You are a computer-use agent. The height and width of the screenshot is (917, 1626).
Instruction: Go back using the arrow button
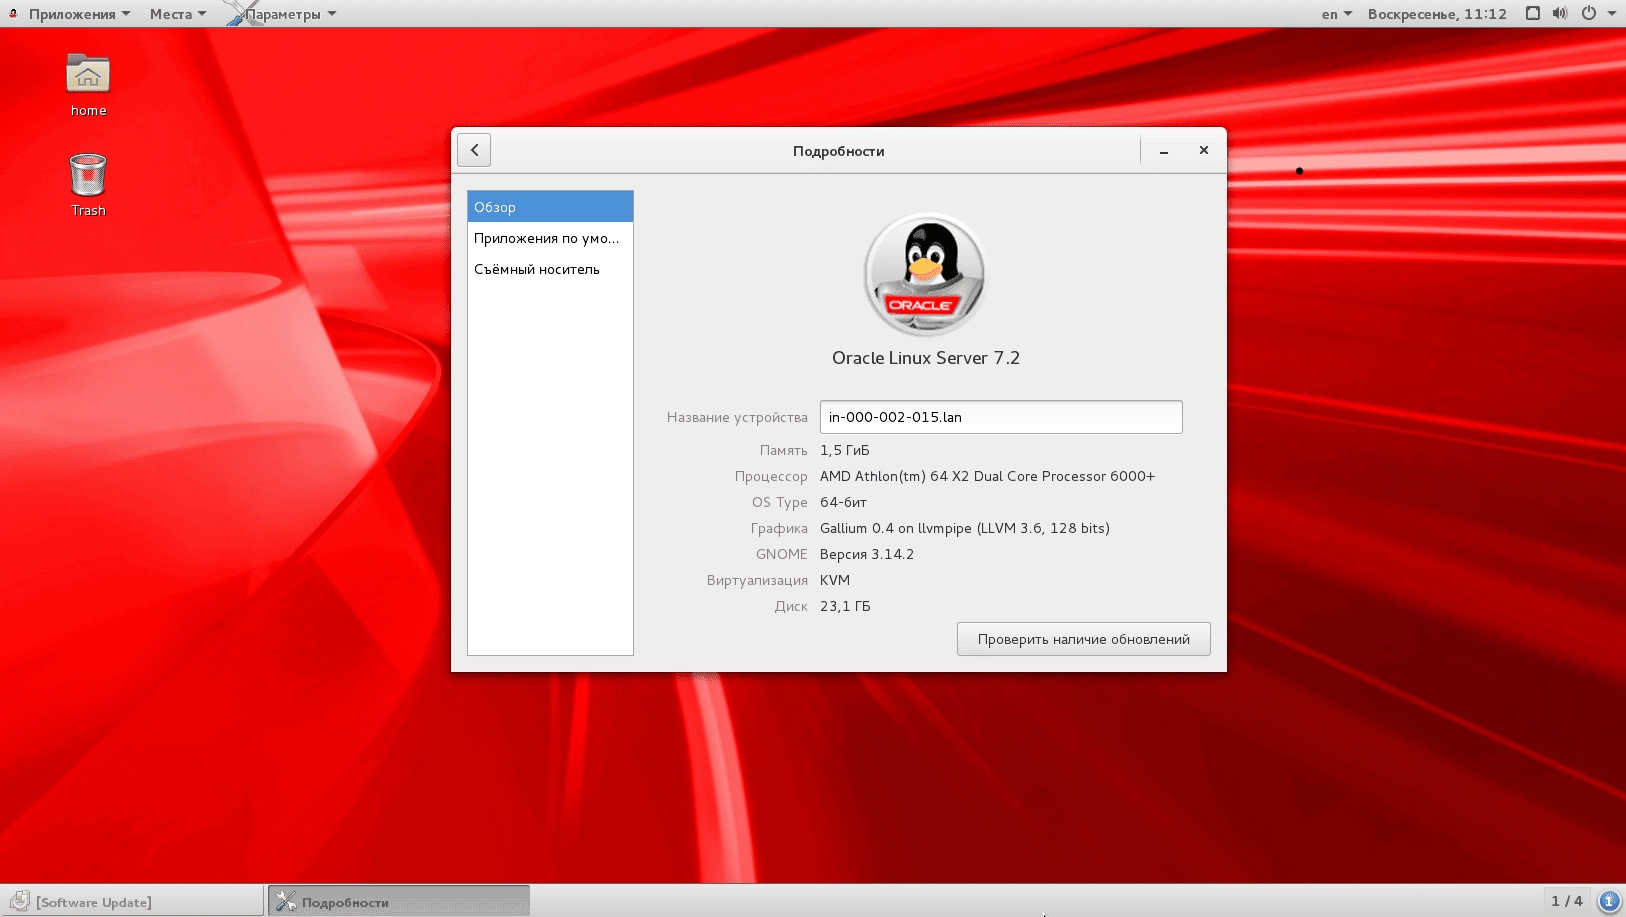point(474,150)
